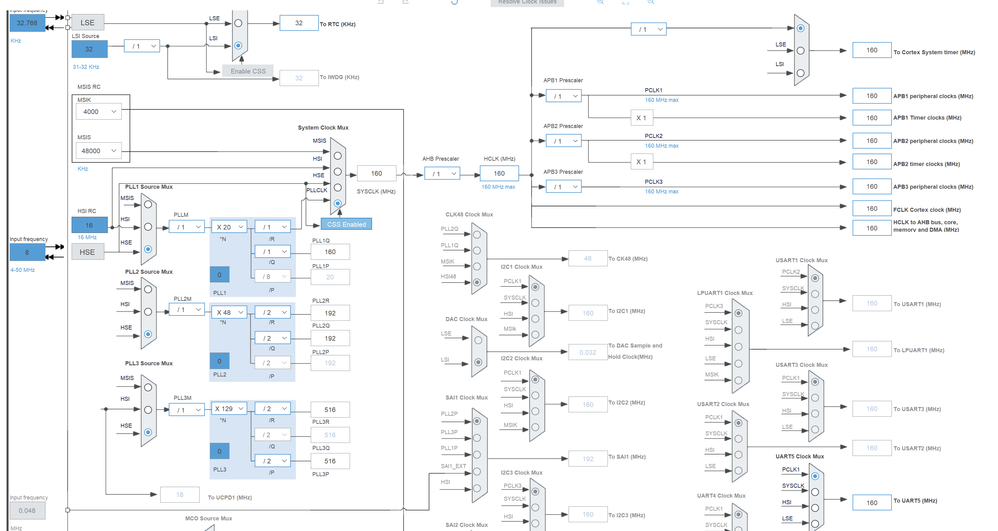Select PLL3P in the SAI1 Clock Mux
The width and height of the screenshot is (998, 531).
pyautogui.click(x=476, y=438)
